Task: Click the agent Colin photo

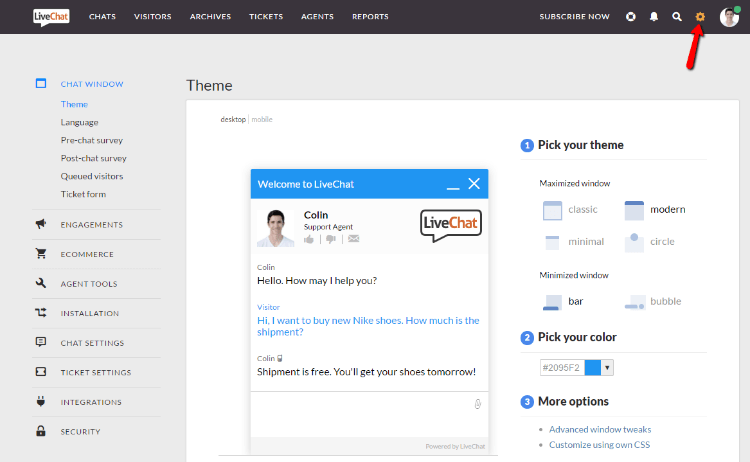Action: pyautogui.click(x=276, y=228)
